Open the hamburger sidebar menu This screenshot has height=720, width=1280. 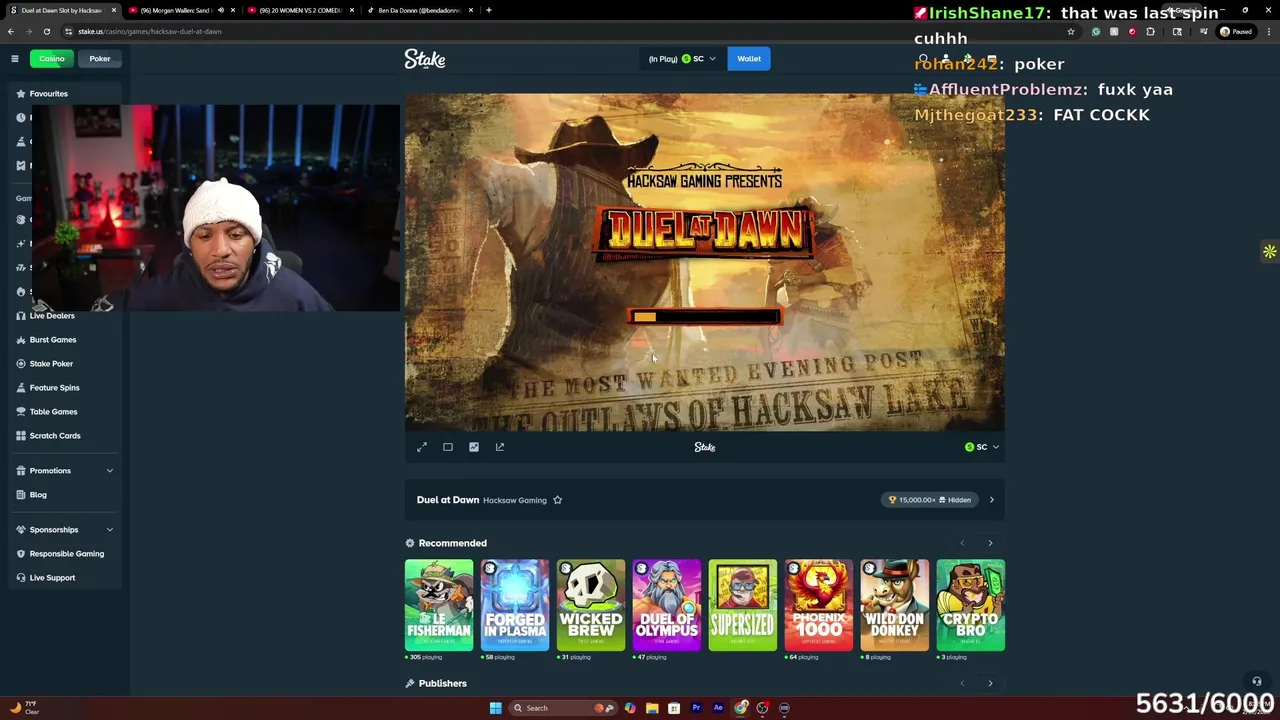[15, 59]
